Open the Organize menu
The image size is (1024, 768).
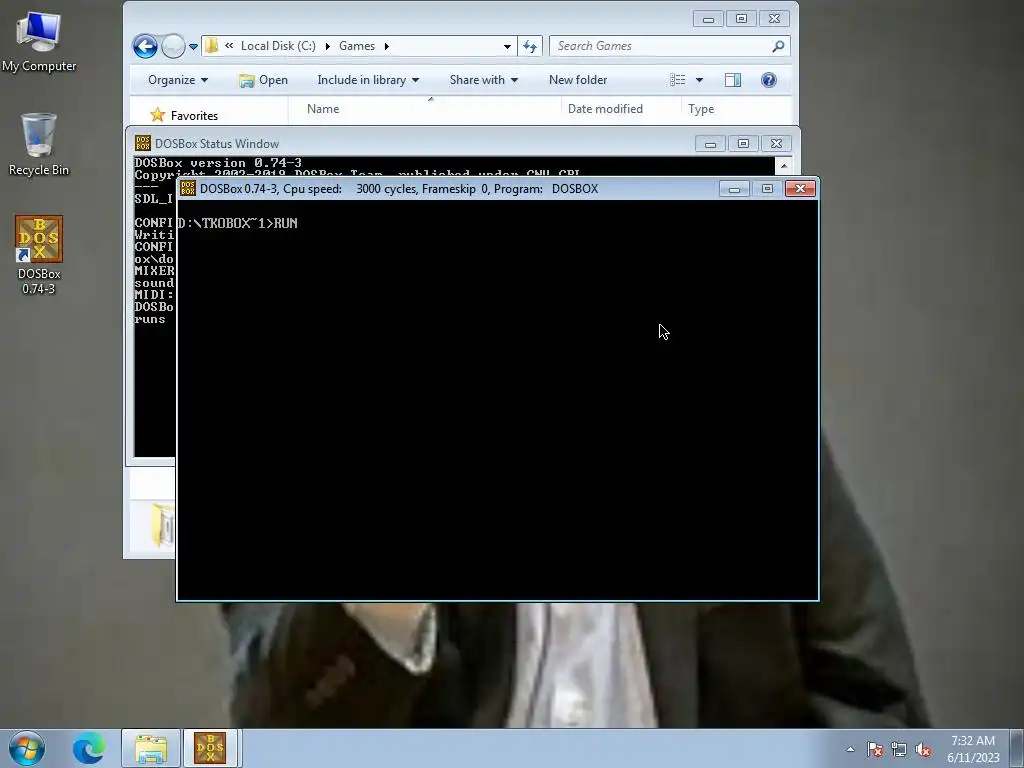(x=178, y=80)
